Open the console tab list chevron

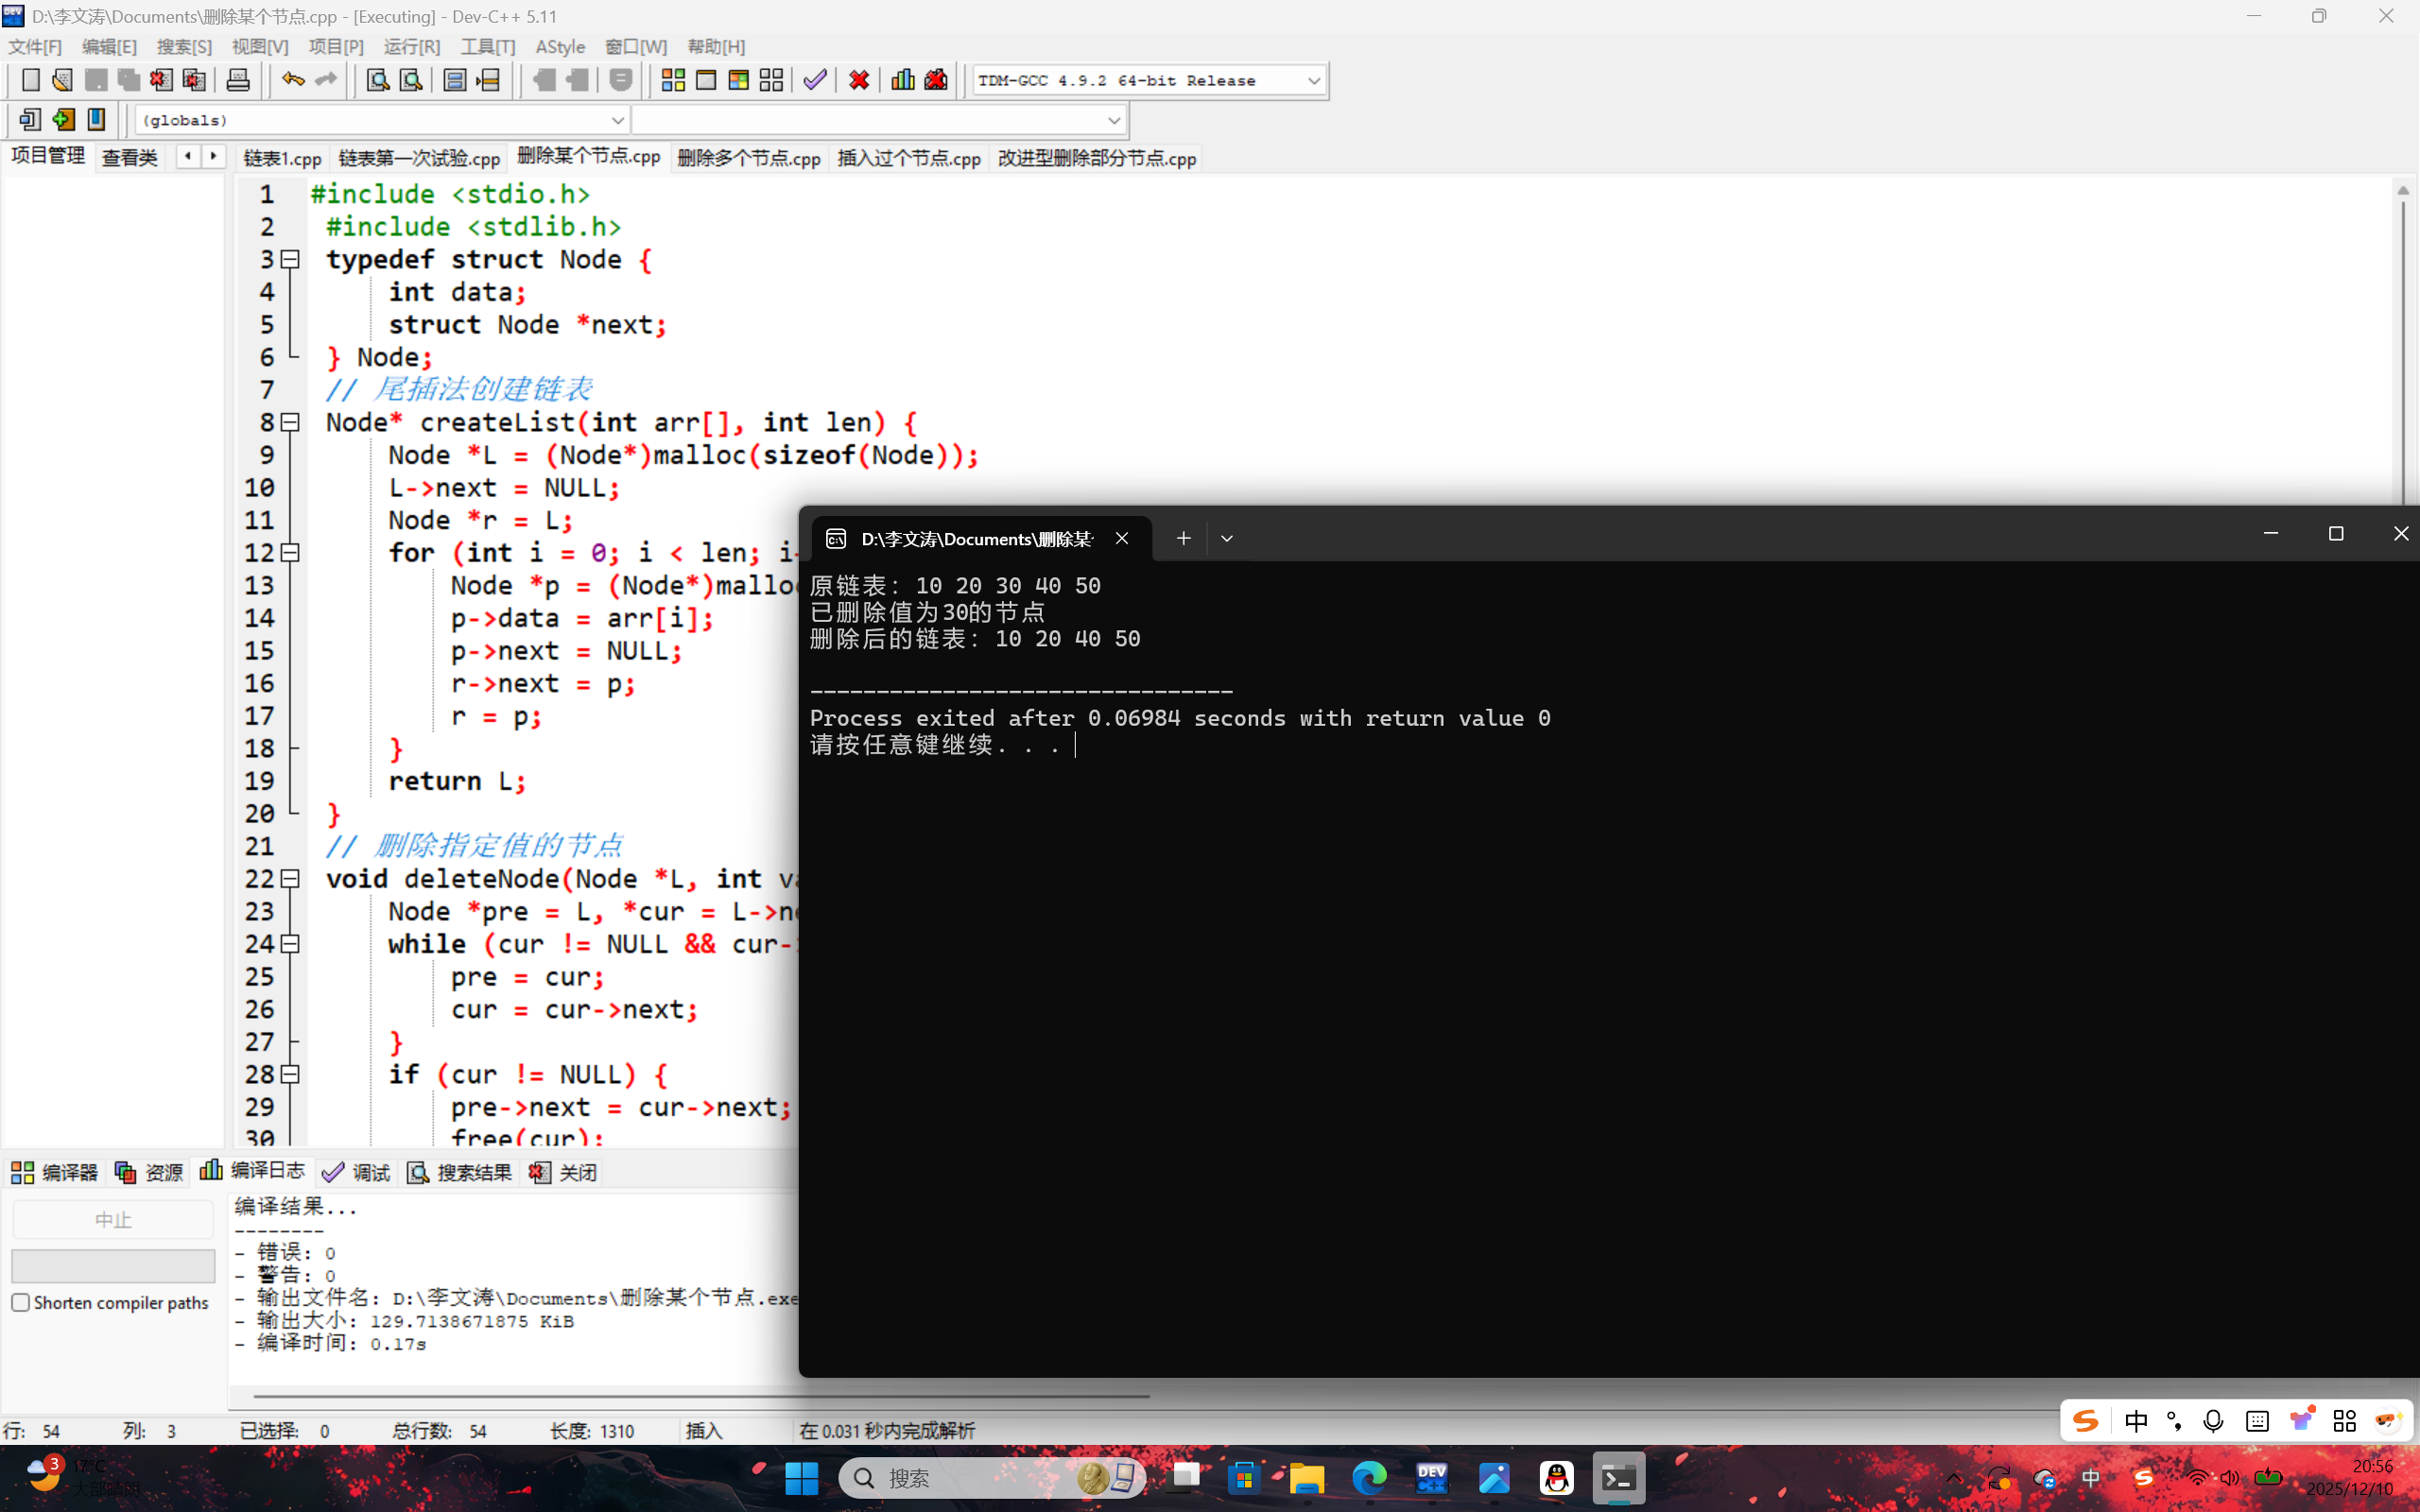point(1227,539)
